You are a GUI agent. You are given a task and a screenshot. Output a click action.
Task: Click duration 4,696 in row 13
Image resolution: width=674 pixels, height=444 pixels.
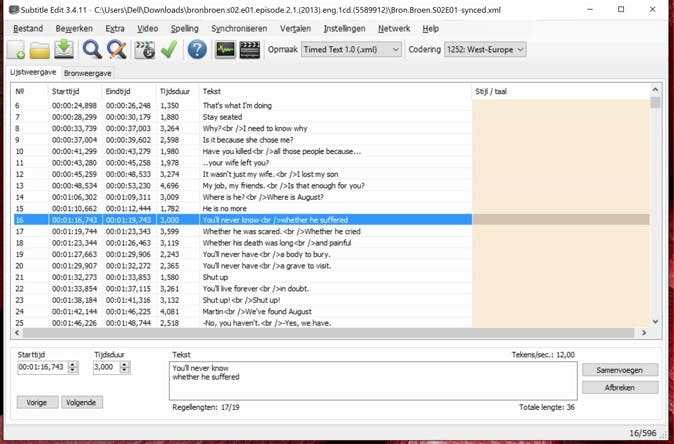170,186
